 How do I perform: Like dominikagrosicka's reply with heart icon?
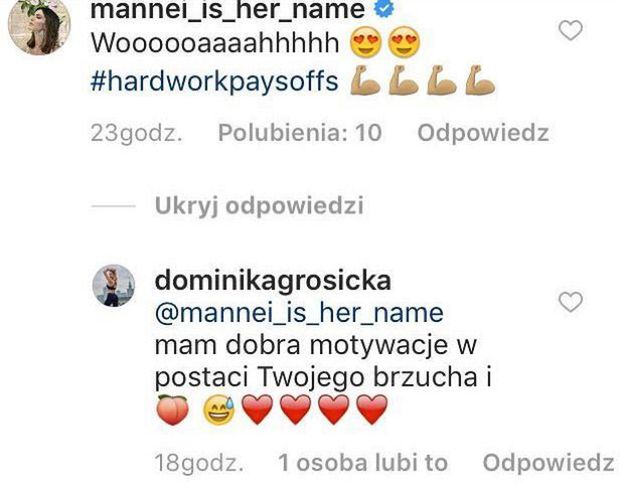570,302
